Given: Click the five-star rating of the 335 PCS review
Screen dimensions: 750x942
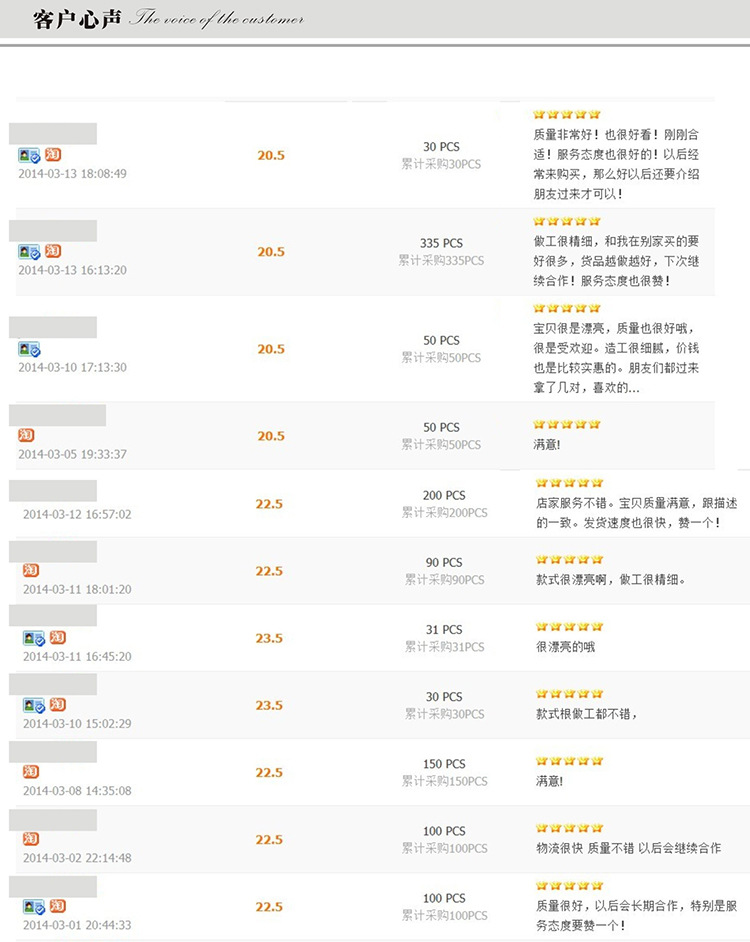Looking at the screenshot, I should pyautogui.click(x=567, y=222).
